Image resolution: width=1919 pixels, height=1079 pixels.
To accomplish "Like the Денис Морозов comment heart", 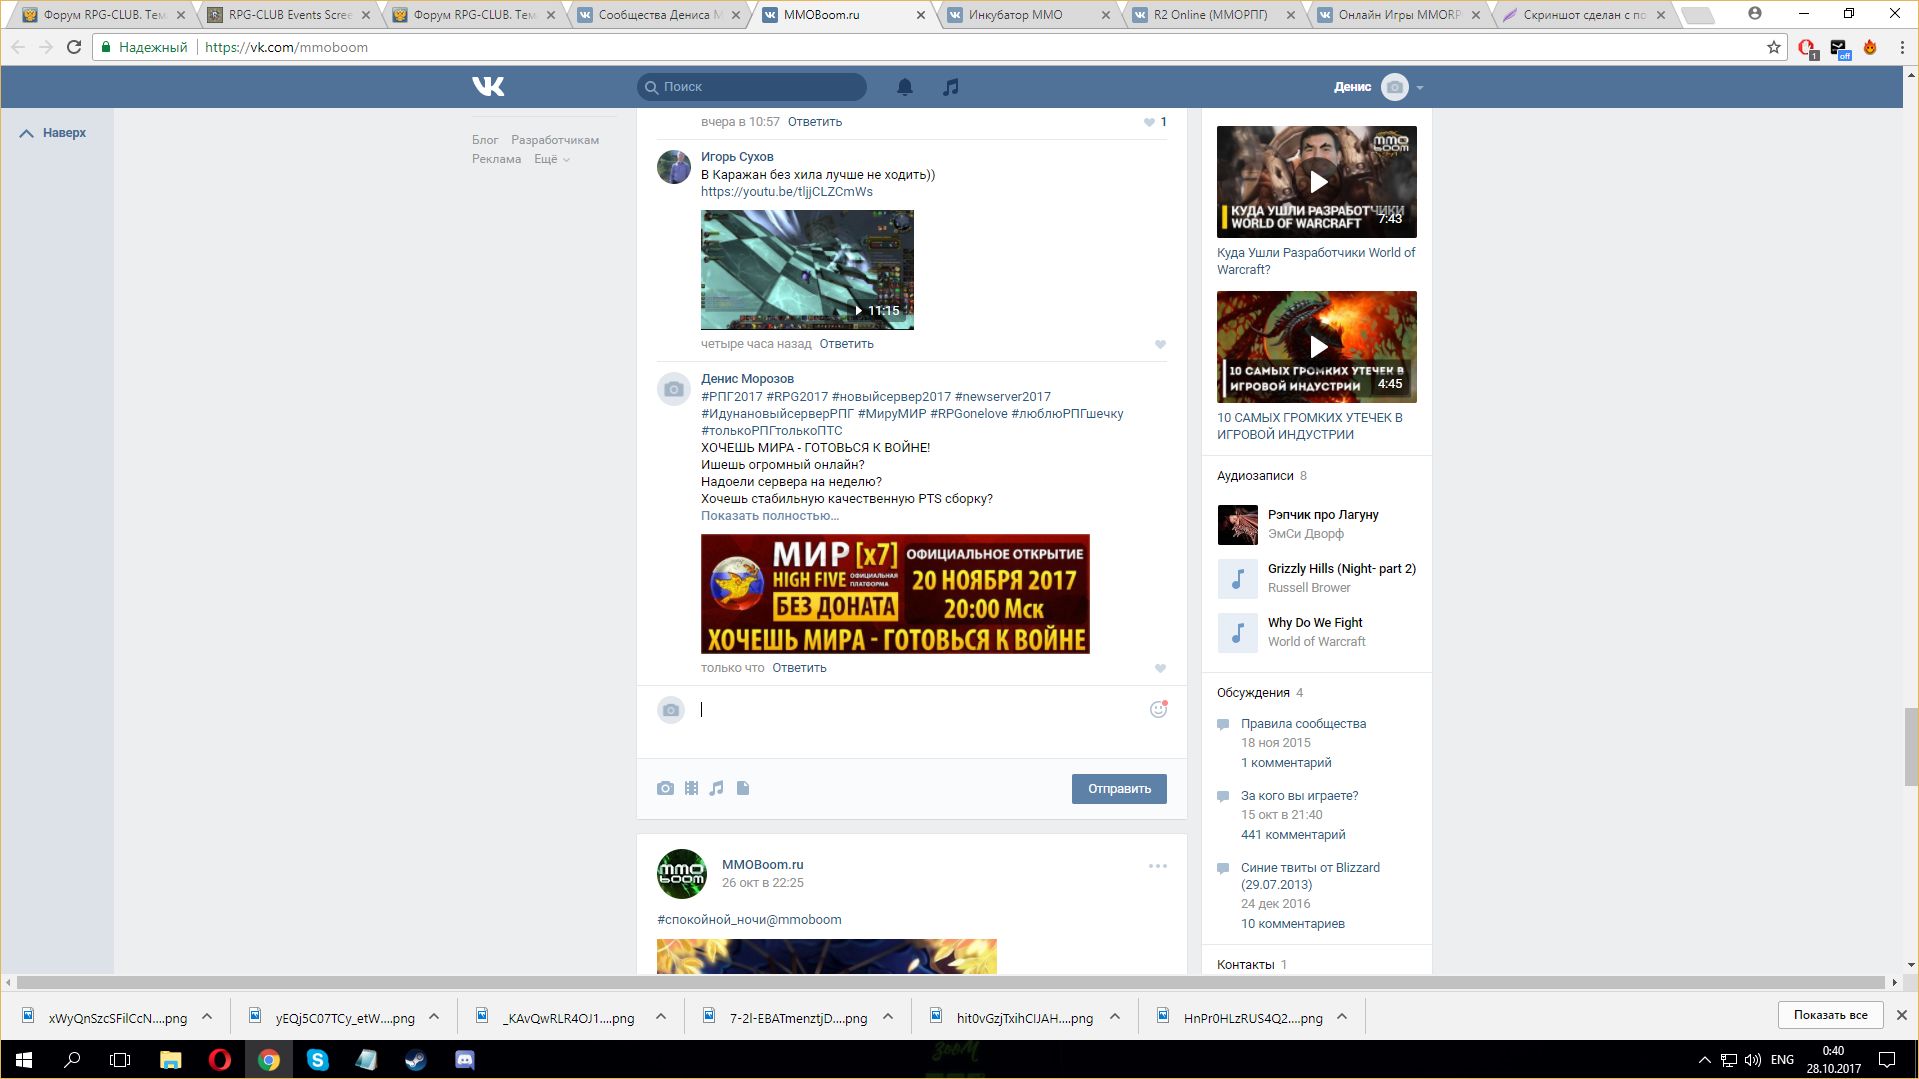I will [x=1160, y=668].
